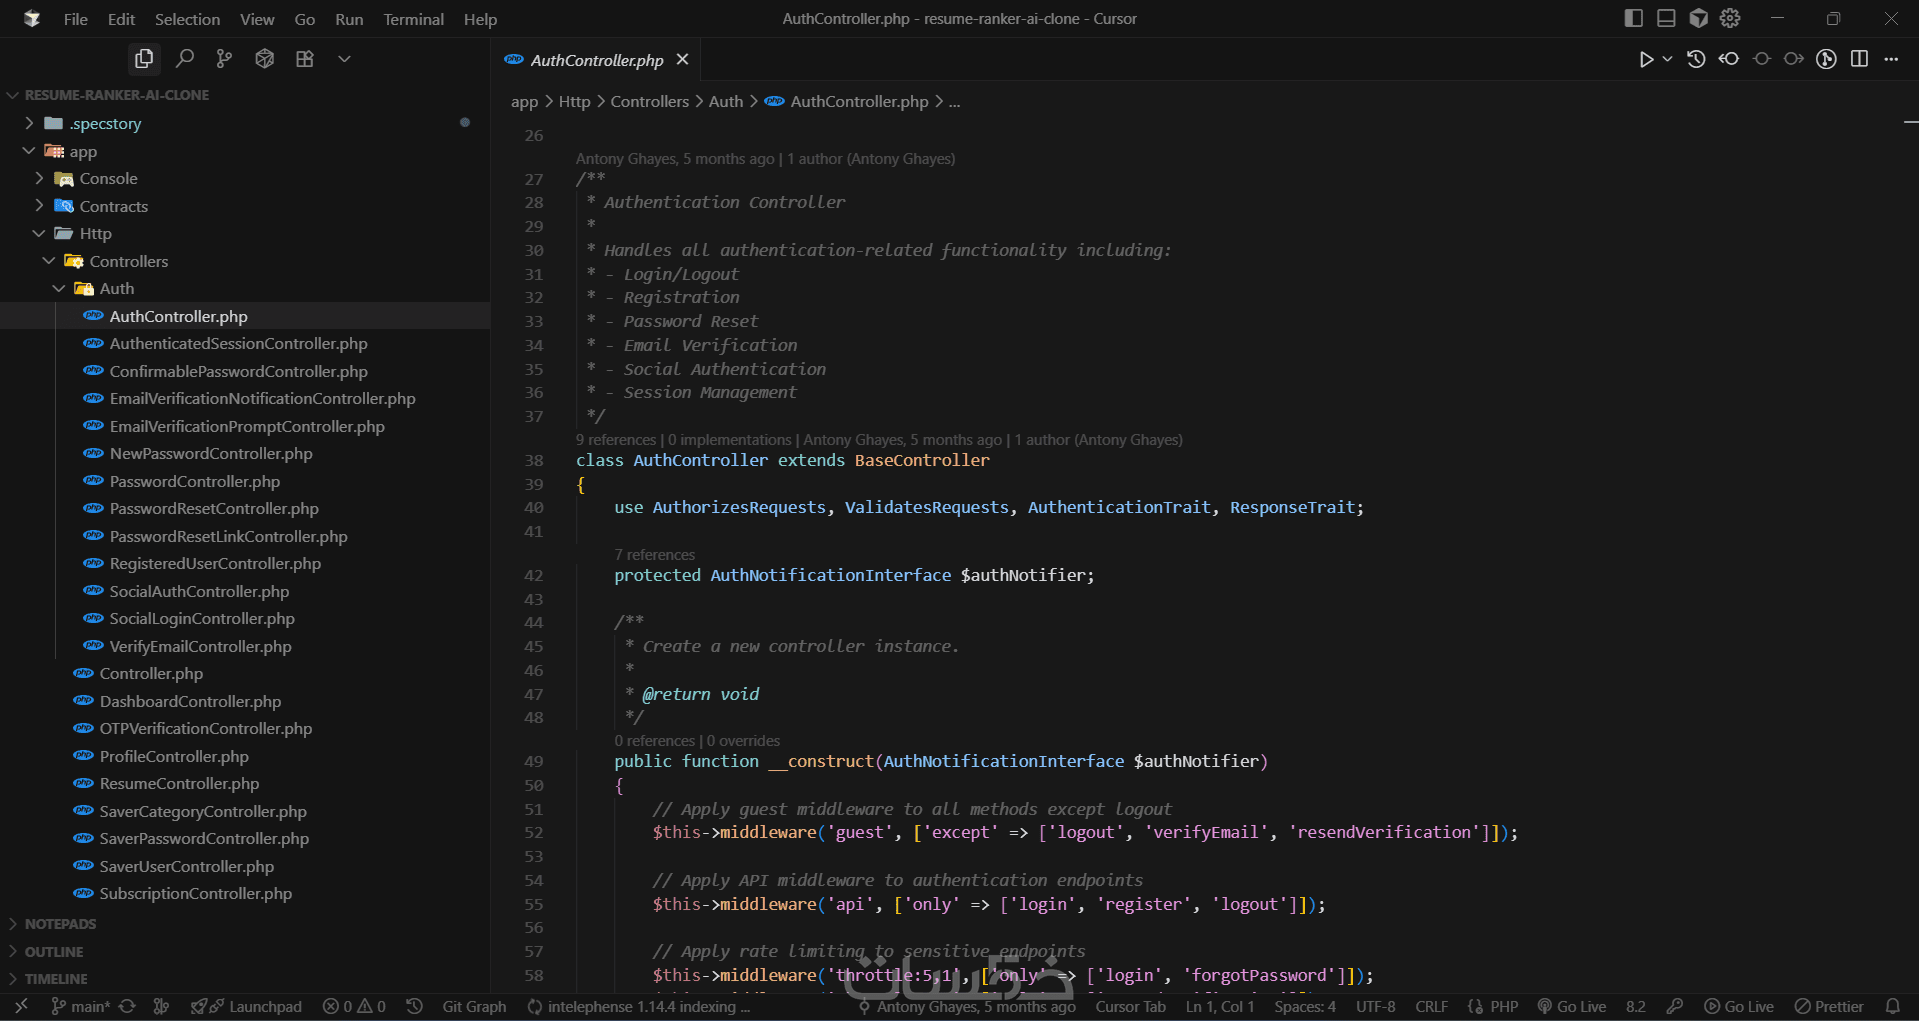
Task: Open Cursor settings gear icon
Action: (x=1730, y=18)
